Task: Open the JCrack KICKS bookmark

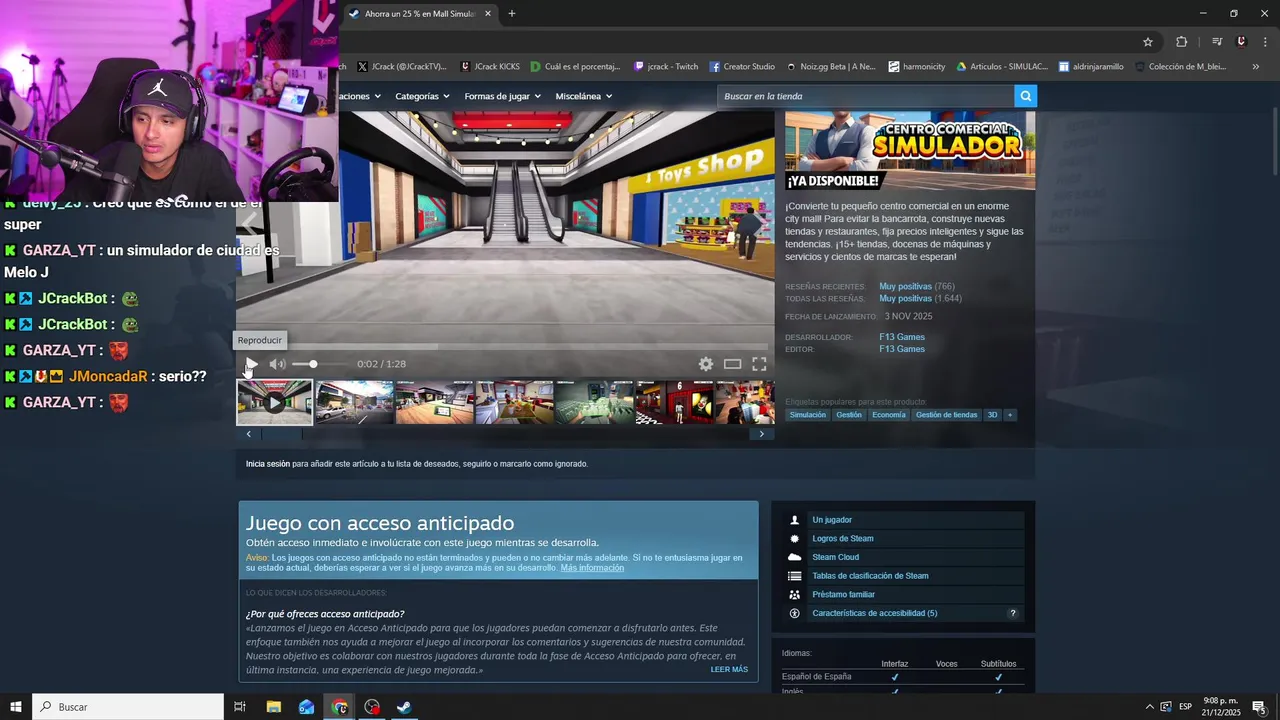Action: (490, 67)
